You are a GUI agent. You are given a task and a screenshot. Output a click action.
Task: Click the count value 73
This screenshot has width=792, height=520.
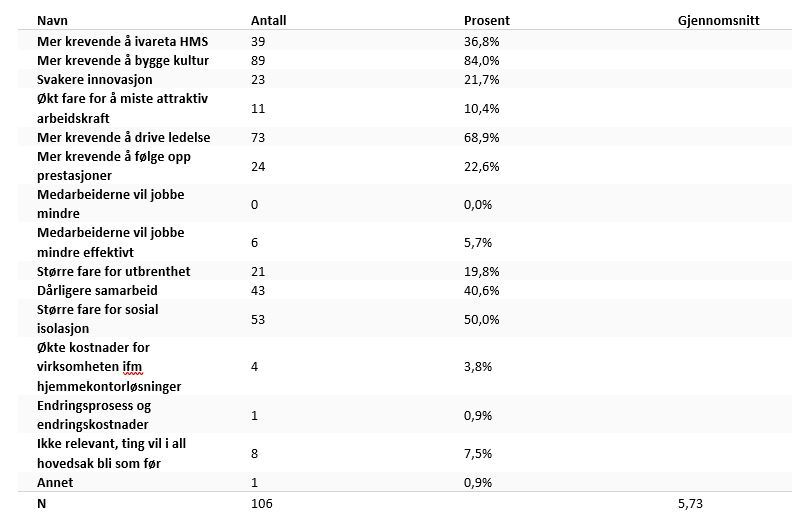[258, 137]
